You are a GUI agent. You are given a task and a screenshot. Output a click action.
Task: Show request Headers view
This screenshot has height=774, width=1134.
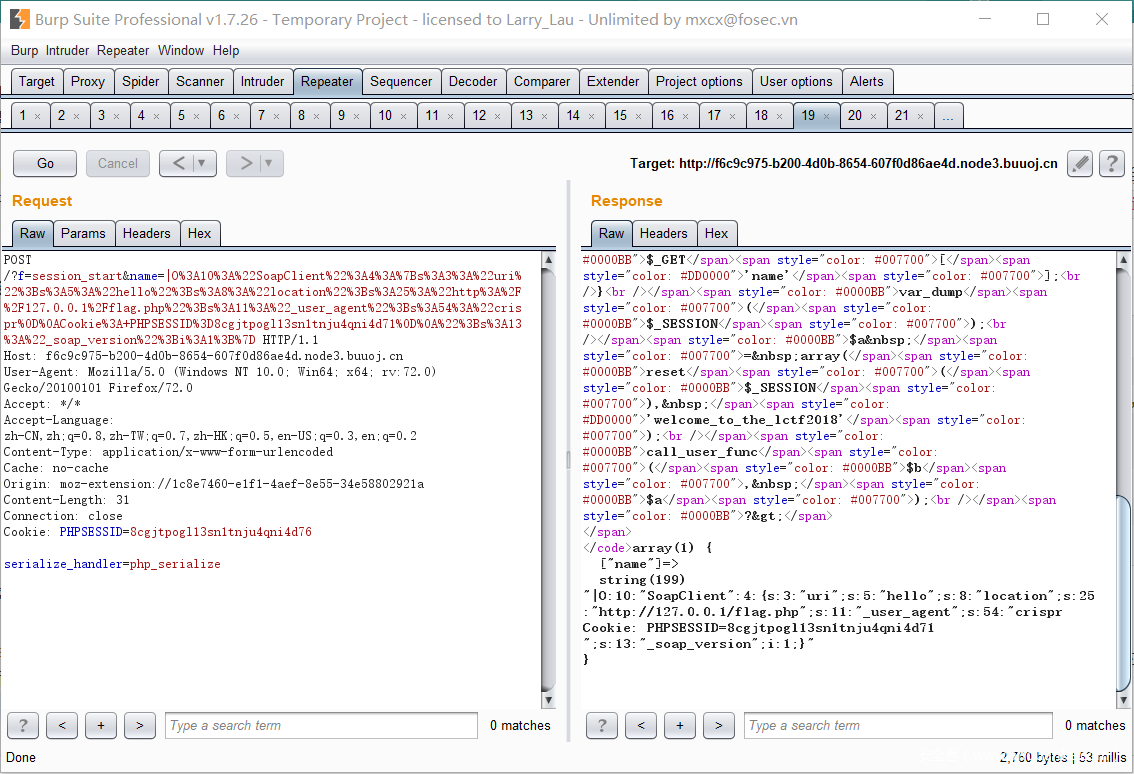147,234
